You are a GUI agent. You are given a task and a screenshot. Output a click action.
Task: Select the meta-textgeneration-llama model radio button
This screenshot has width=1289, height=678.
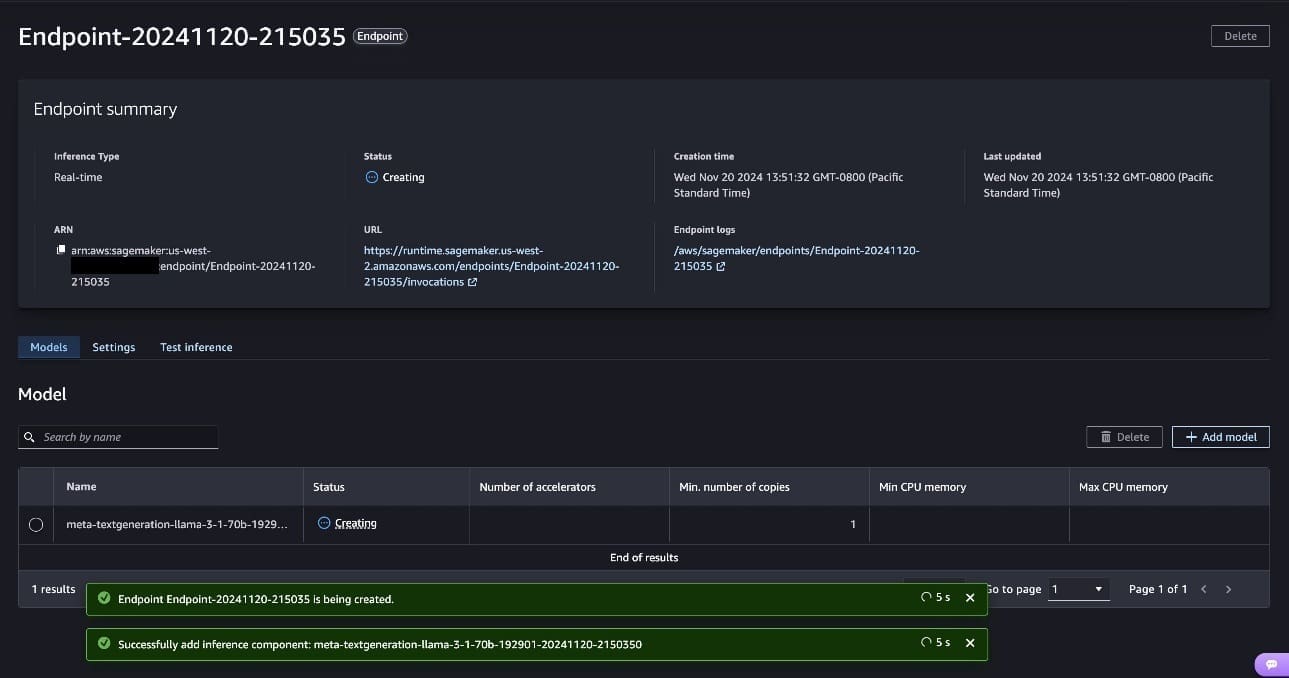coord(36,525)
